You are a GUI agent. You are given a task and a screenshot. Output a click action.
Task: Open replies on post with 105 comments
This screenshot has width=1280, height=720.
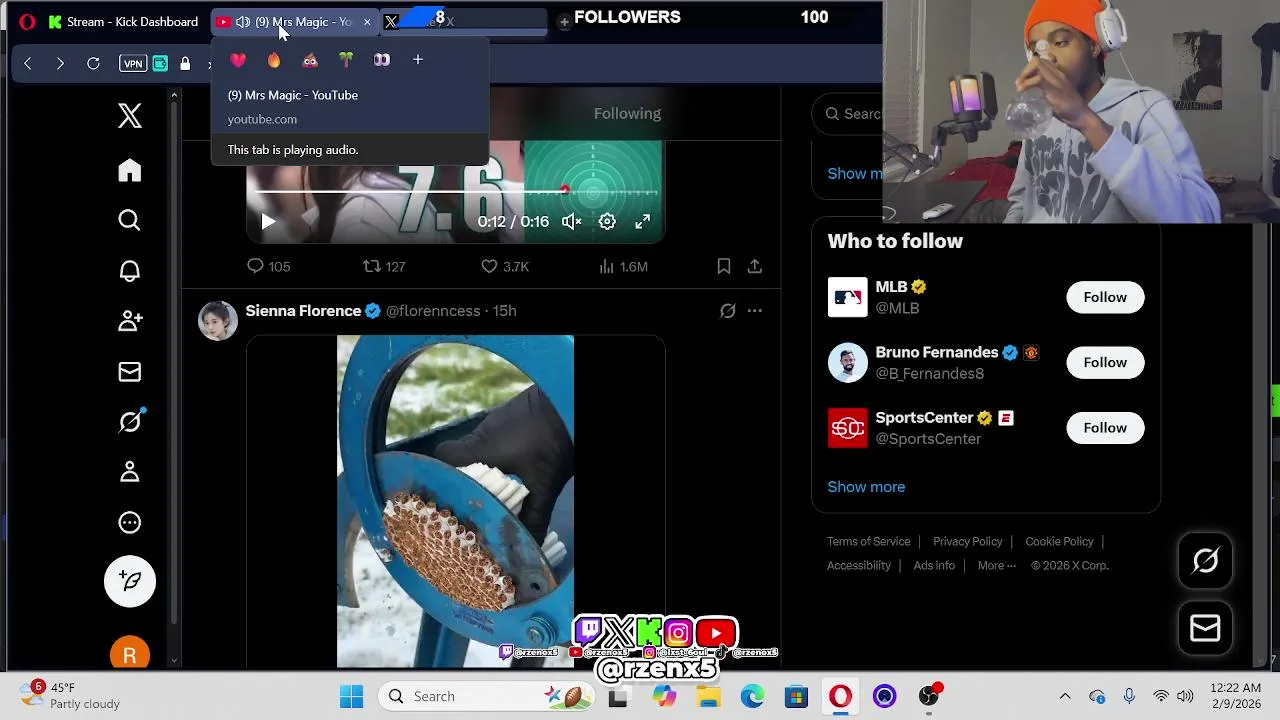[x=268, y=266]
